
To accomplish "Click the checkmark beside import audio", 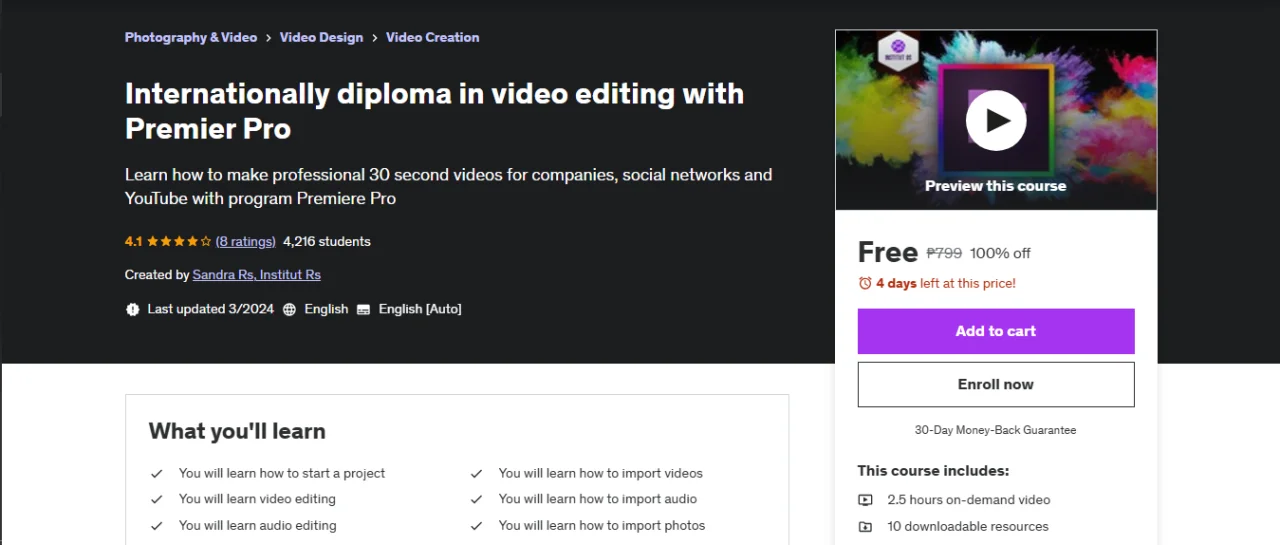I will tap(477, 499).
